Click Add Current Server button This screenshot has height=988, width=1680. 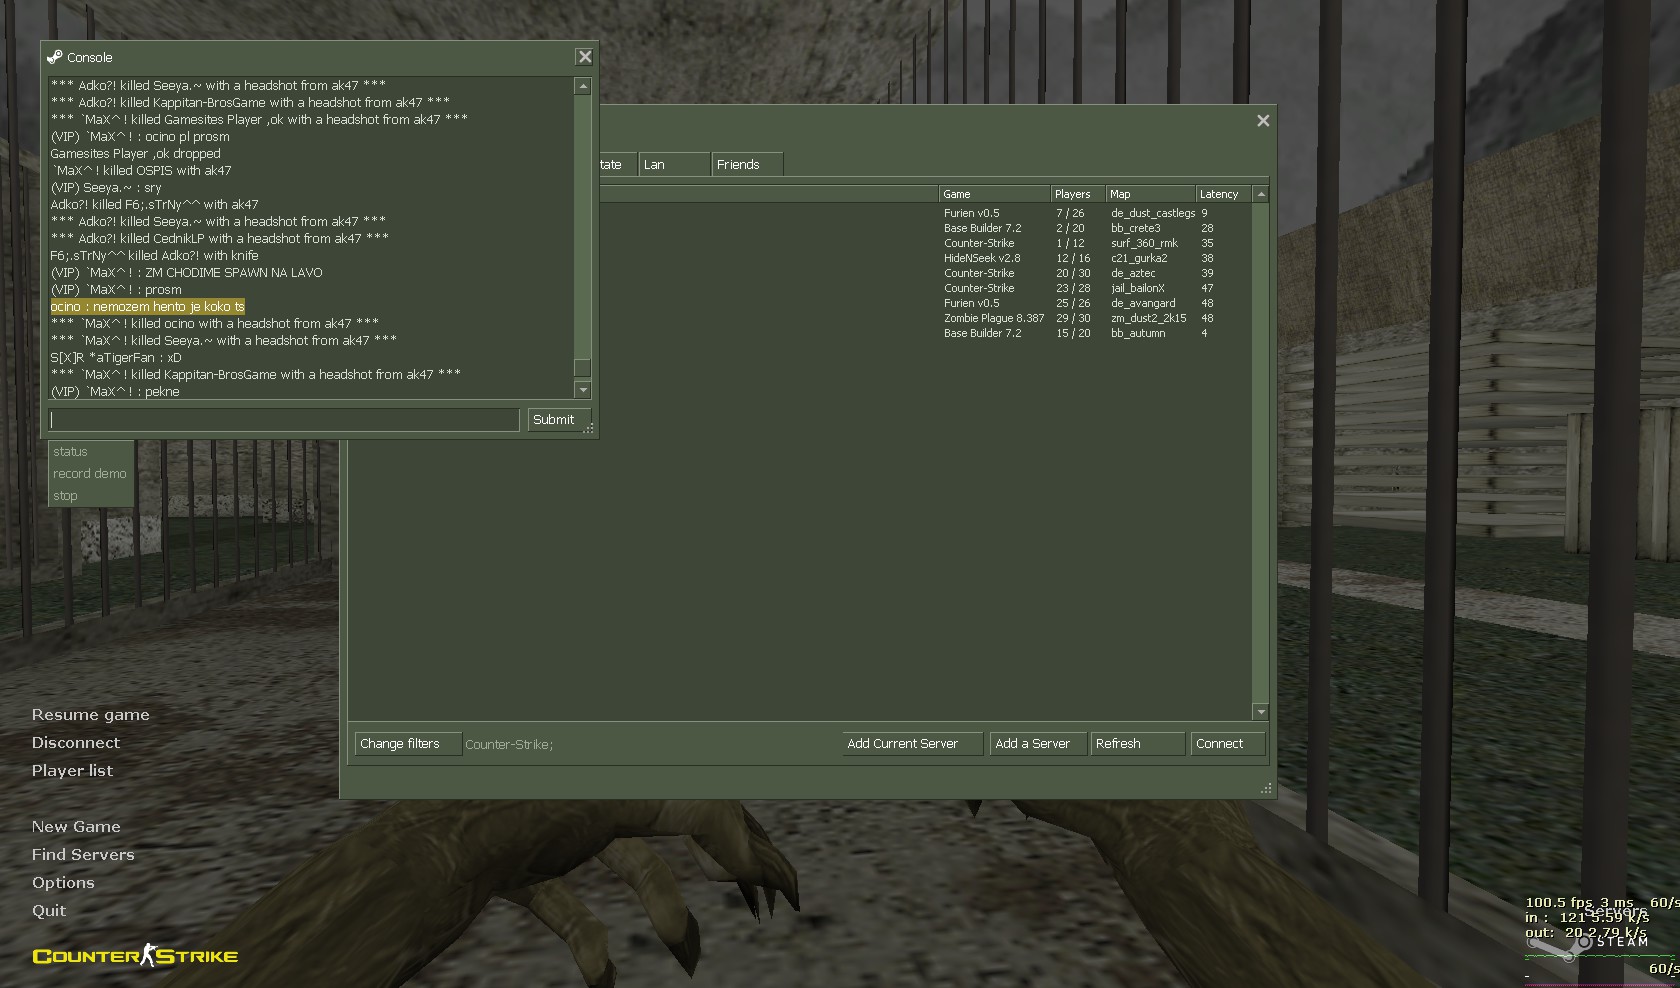pyautogui.click(x=912, y=744)
